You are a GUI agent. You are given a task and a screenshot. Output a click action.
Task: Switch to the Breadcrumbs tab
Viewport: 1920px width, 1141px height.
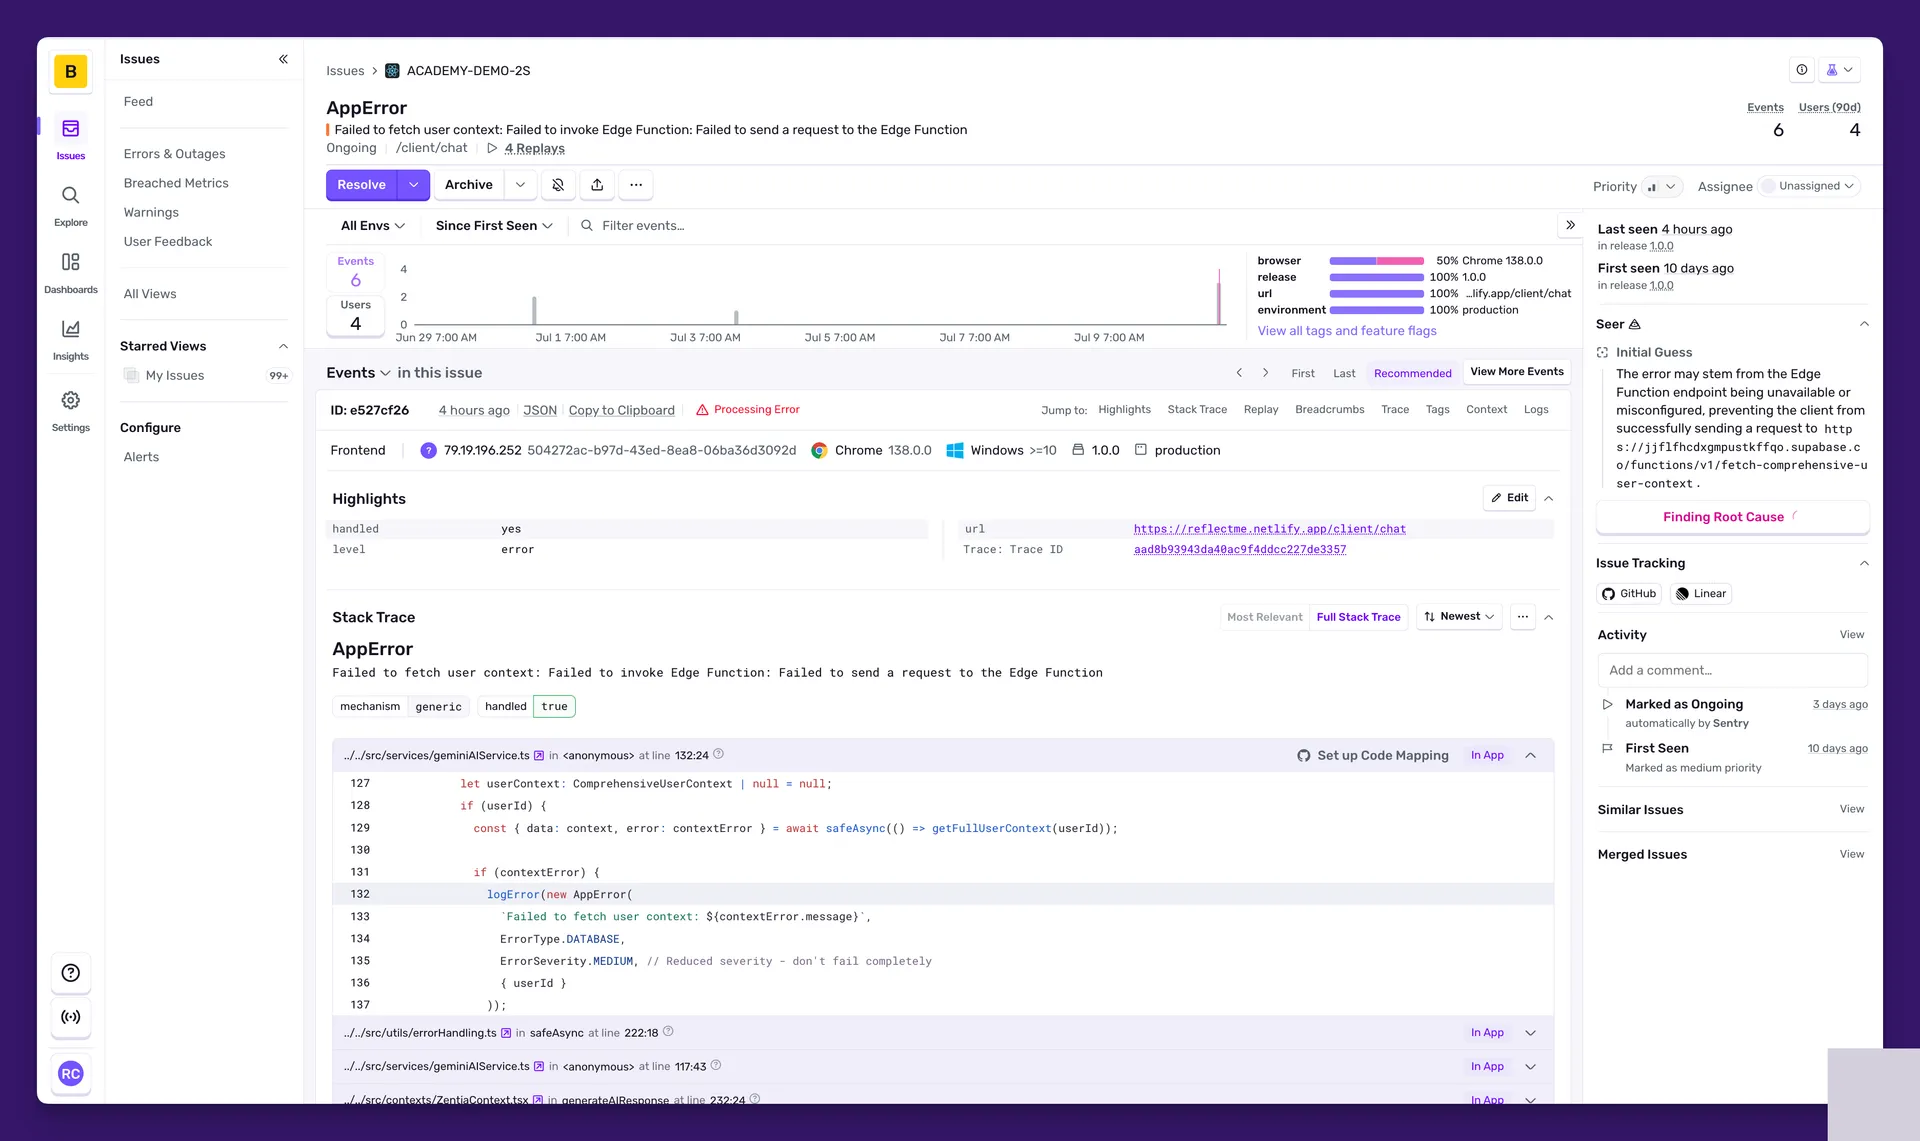[x=1329, y=409]
